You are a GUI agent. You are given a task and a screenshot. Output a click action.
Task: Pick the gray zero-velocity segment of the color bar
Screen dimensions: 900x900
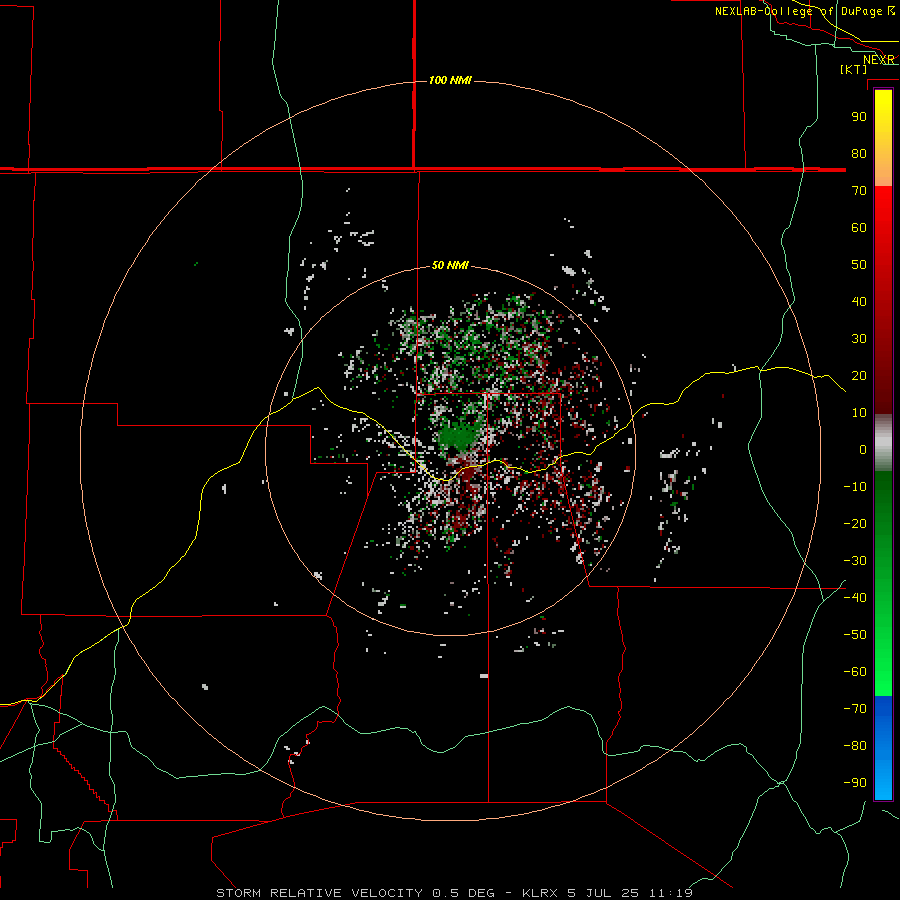883,442
